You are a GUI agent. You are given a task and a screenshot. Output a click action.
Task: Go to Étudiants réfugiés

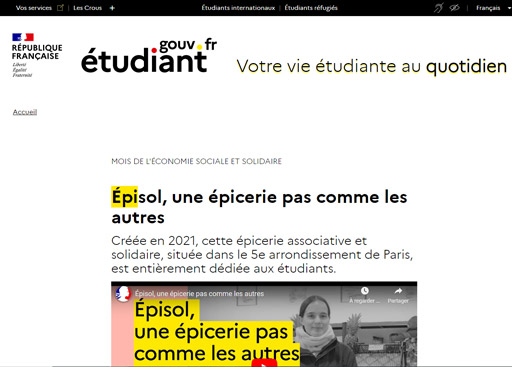click(311, 8)
